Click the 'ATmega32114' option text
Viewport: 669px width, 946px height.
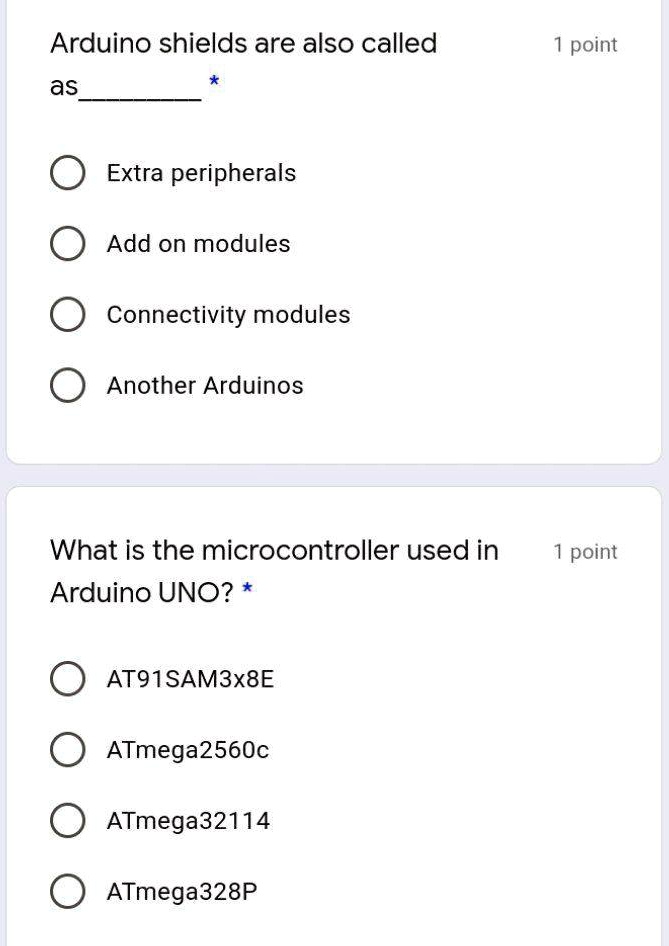pyautogui.click(x=188, y=821)
